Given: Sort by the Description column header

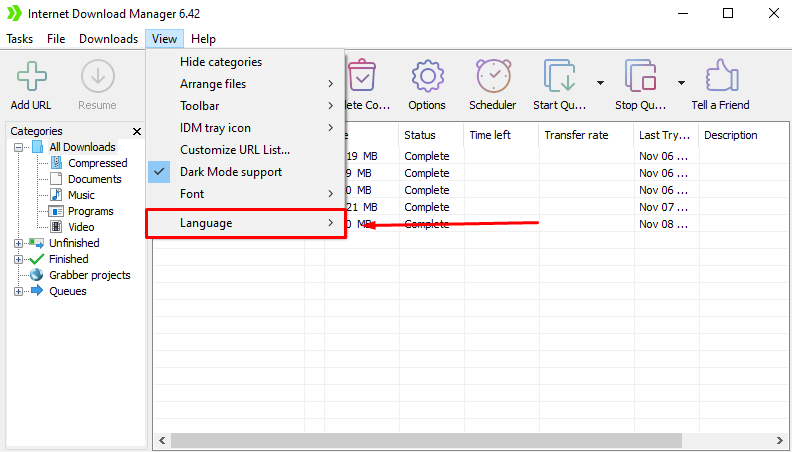Looking at the screenshot, I should (744, 135).
